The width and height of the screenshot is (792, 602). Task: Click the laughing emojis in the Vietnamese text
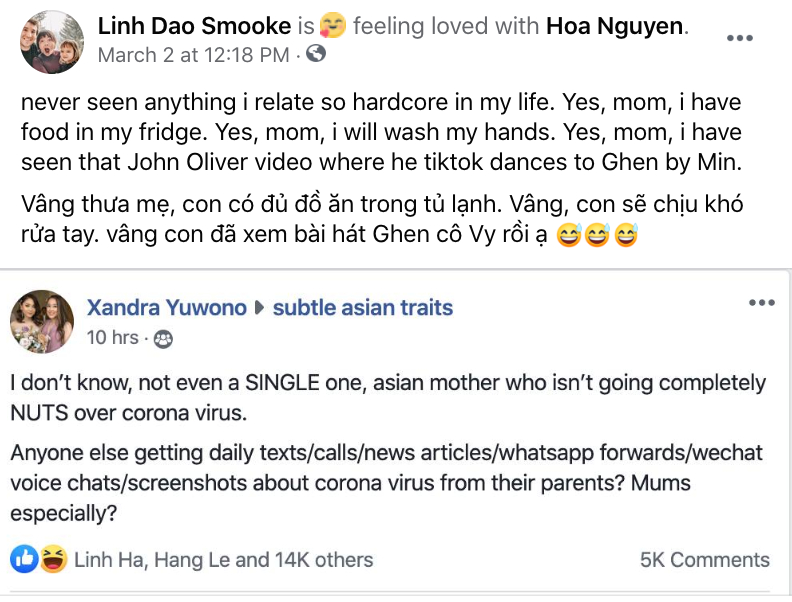click(x=597, y=238)
